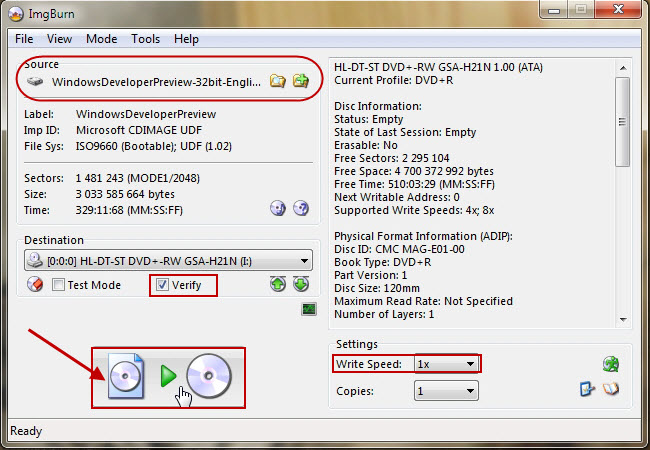Start burning with the Write image button
Screen dimensions: 650x450
[169, 377]
